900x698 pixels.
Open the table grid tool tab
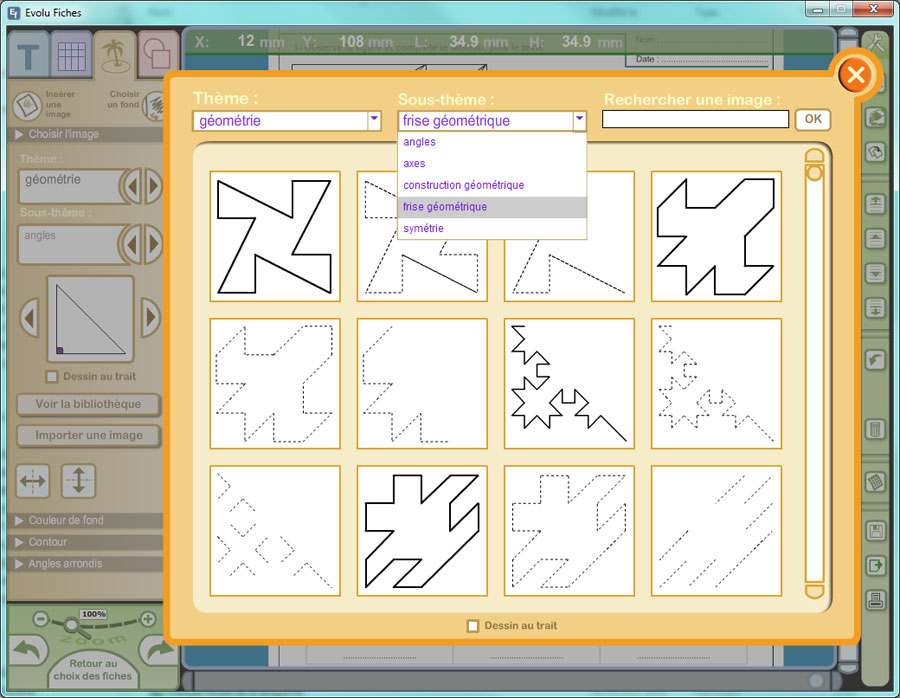71,56
